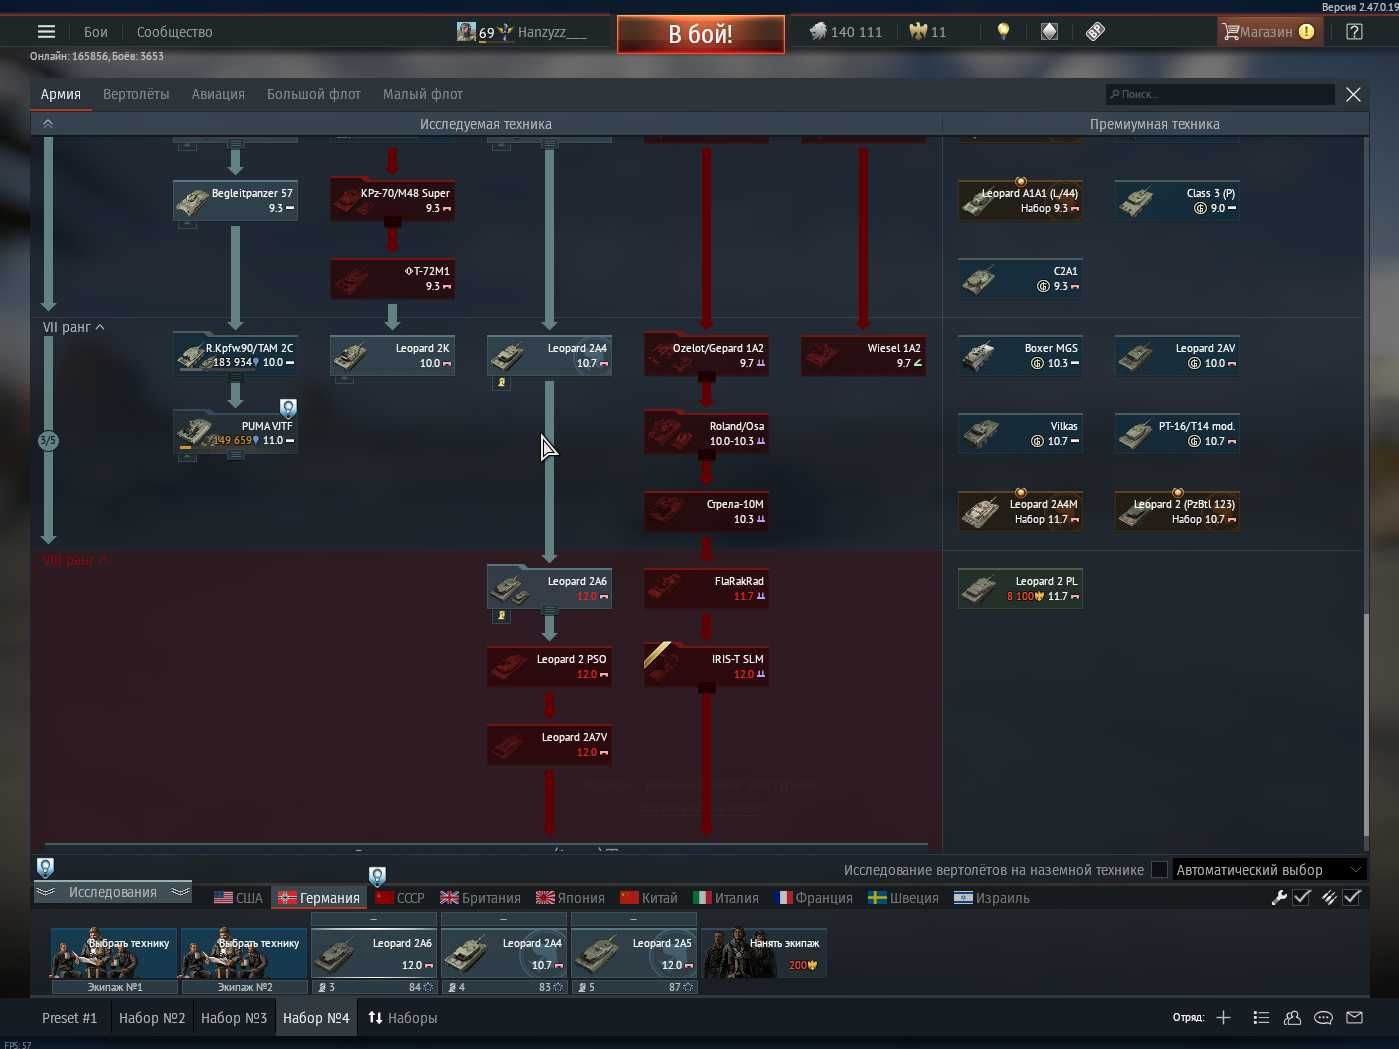Select Набор №3 preset
The width and height of the screenshot is (1399, 1049).
(x=234, y=1018)
